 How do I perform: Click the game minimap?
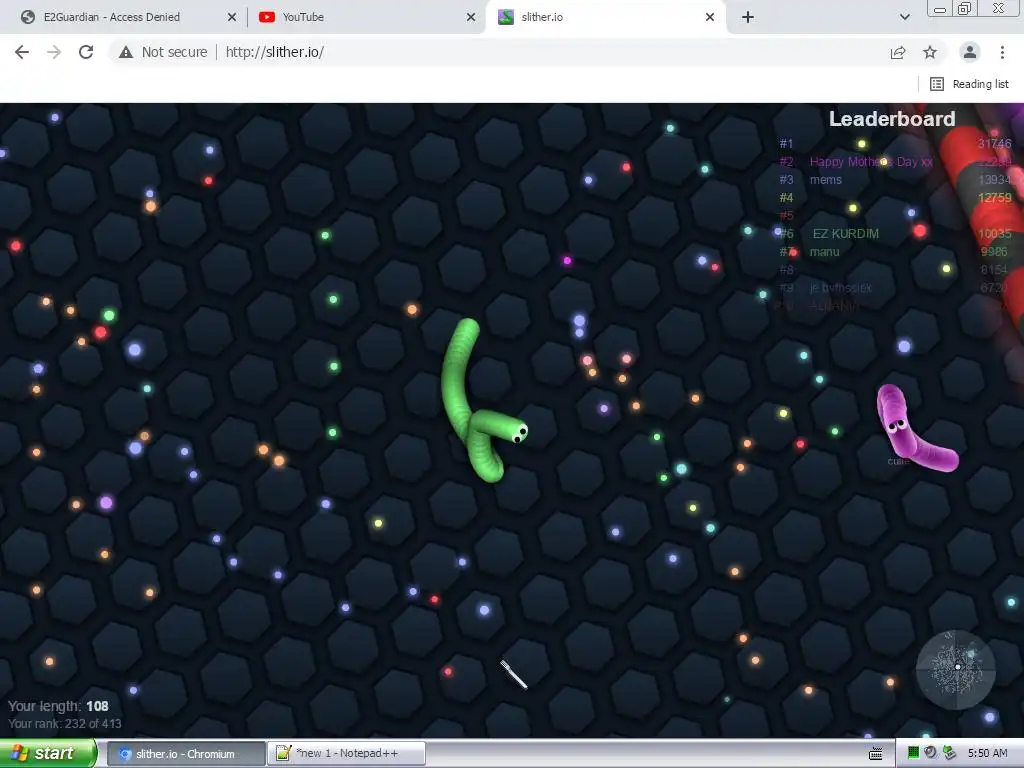pyautogui.click(x=956, y=669)
